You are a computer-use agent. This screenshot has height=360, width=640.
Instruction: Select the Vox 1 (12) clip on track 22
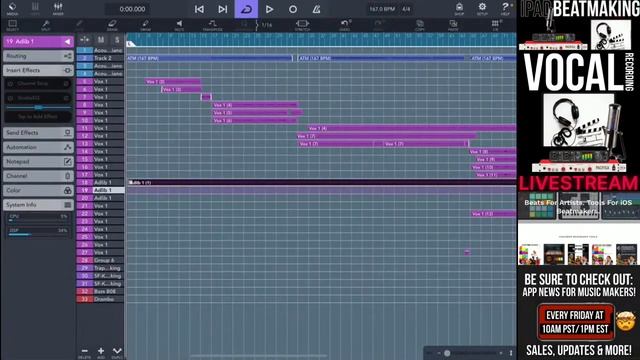(493, 213)
